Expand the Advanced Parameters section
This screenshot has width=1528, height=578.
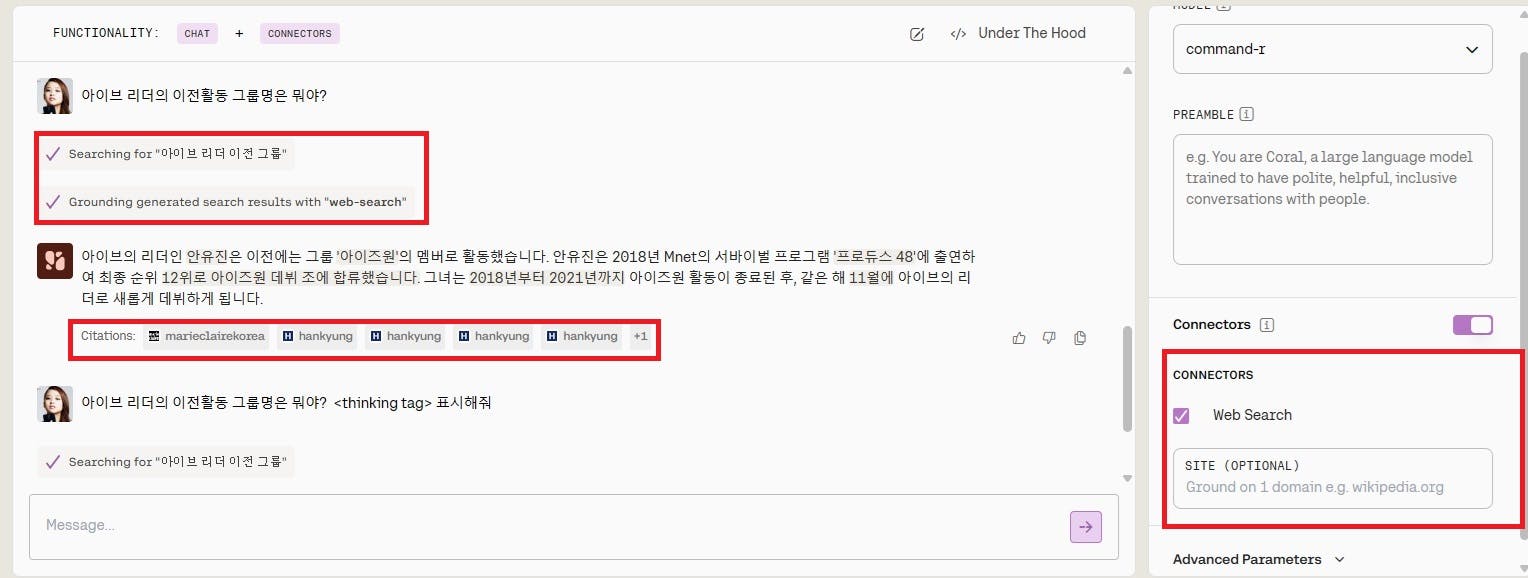click(1258, 559)
